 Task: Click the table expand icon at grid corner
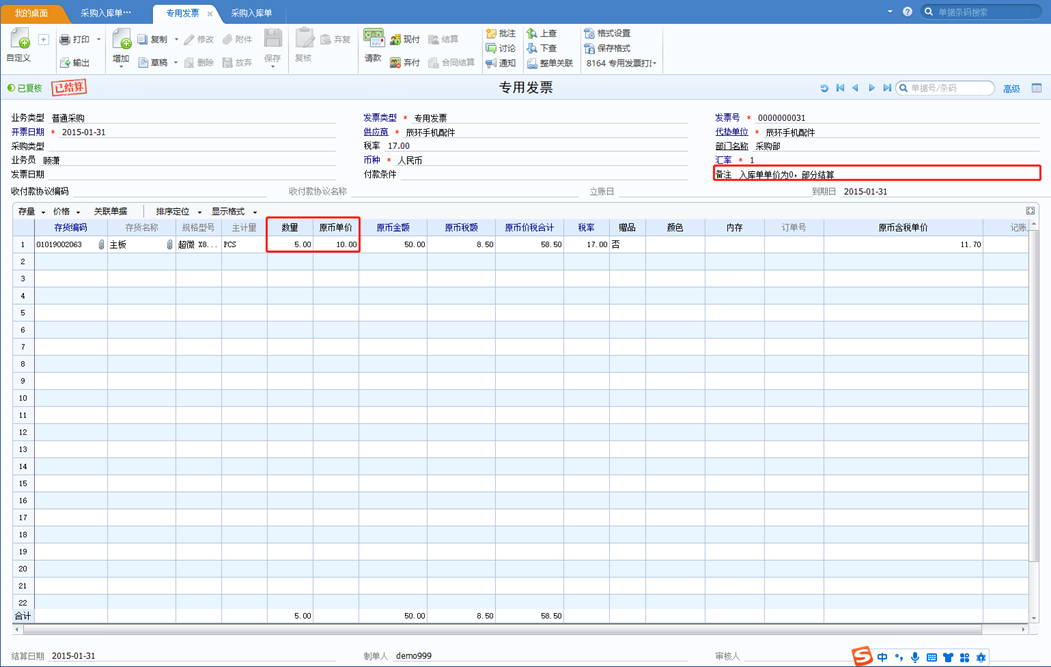1030,210
